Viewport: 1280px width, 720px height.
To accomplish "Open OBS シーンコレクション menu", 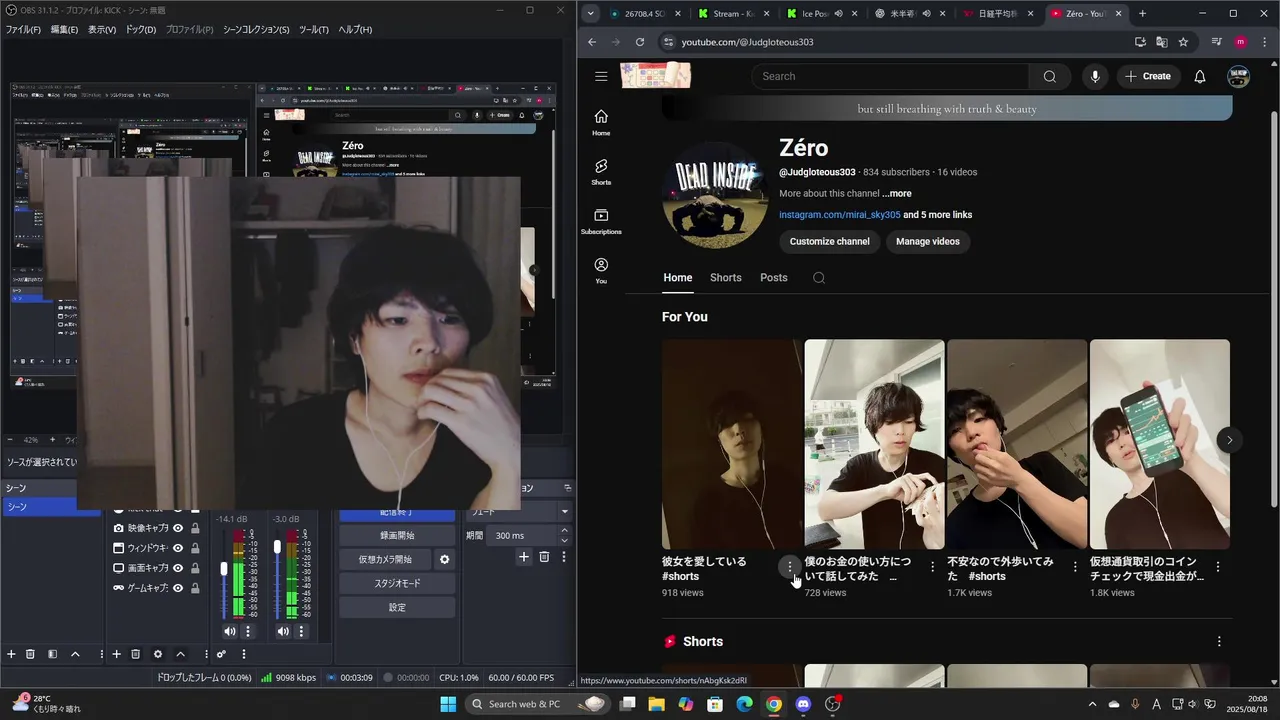I will 256,29.
